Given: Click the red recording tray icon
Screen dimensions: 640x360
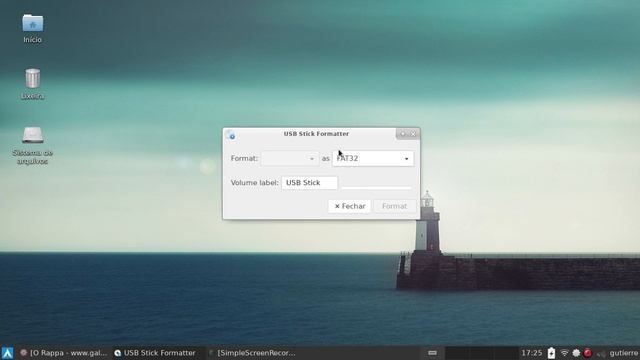Looking at the screenshot, I should point(587,353).
